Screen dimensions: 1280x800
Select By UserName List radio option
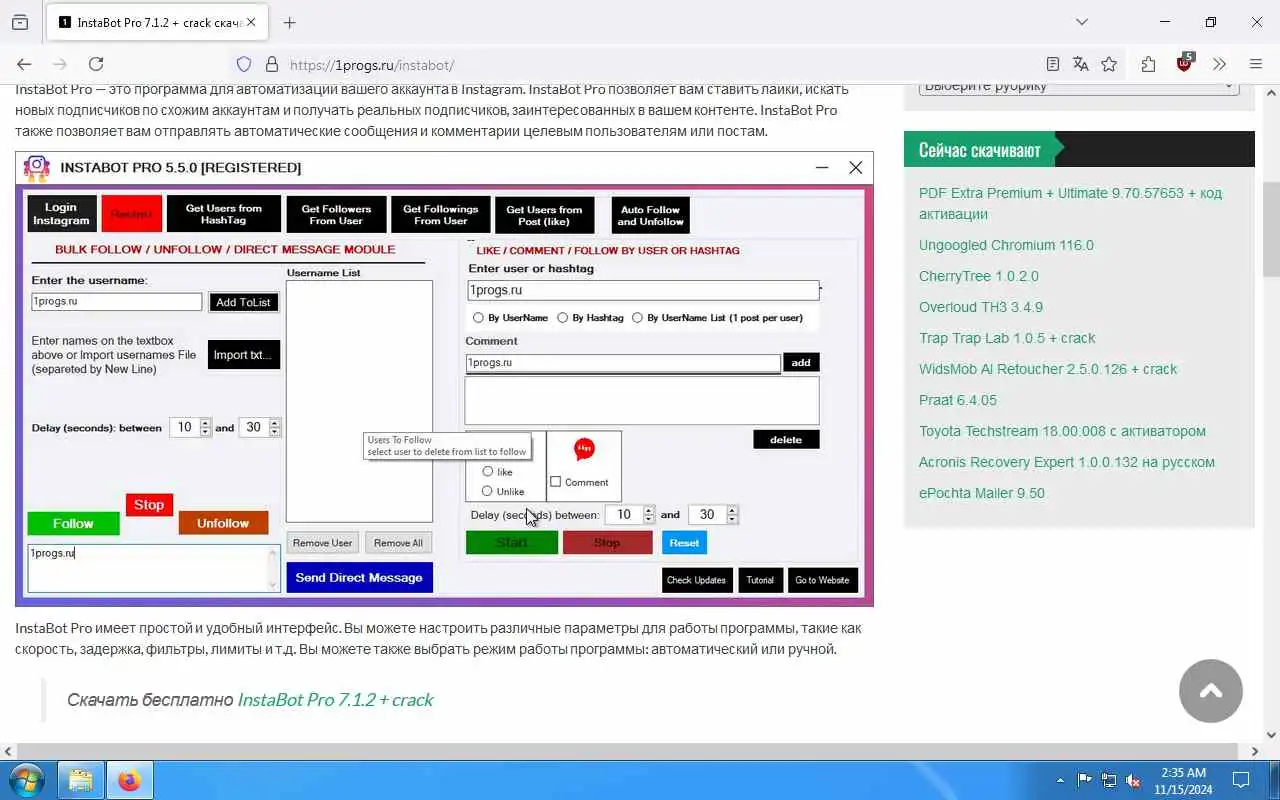[x=637, y=318]
